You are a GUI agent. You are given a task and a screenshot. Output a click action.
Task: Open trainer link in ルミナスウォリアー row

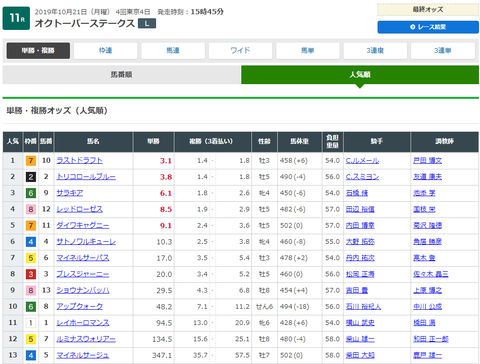click(x=431, y=339)
